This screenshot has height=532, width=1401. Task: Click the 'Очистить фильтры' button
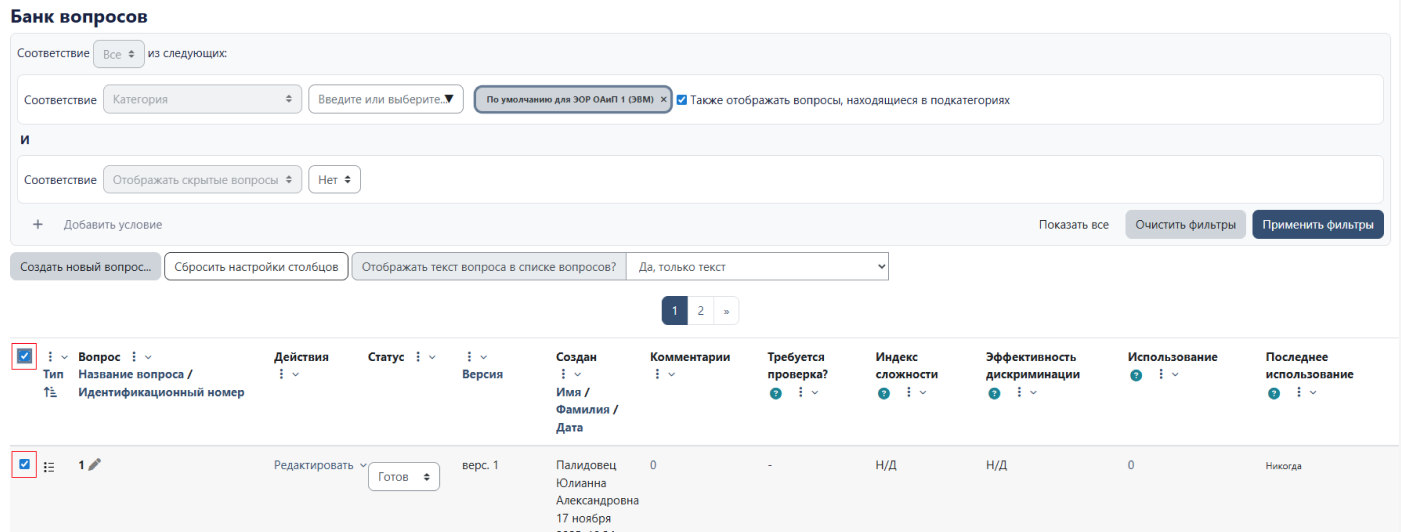[x=1186, y=225]
